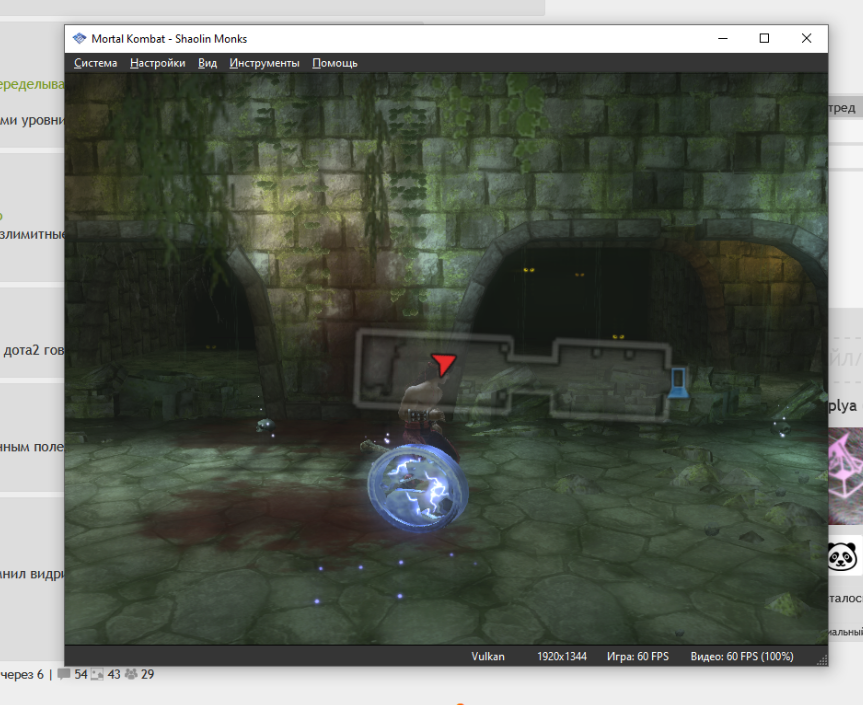Image resolution: width=863 pixels, height=705 pixels.
Task: Click the comments count icon showing 54
Action: click(64, 674)
